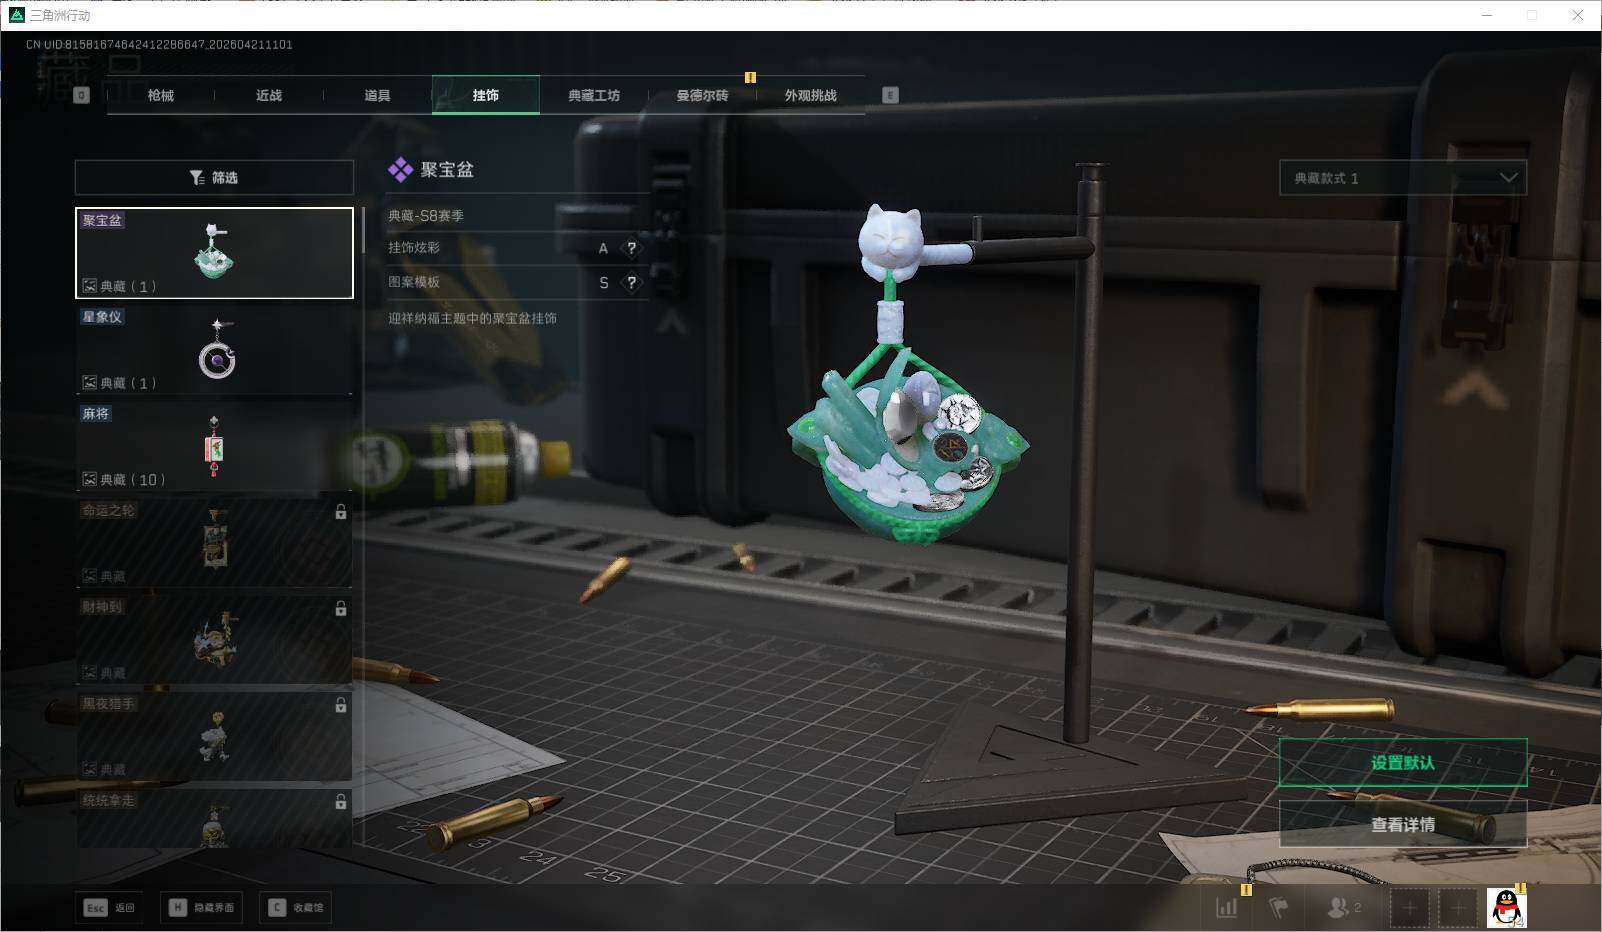Open the friends icon showing 2
This screenshot has width=1602, height=932.
pyautogui.click(x=1343, y=908)
